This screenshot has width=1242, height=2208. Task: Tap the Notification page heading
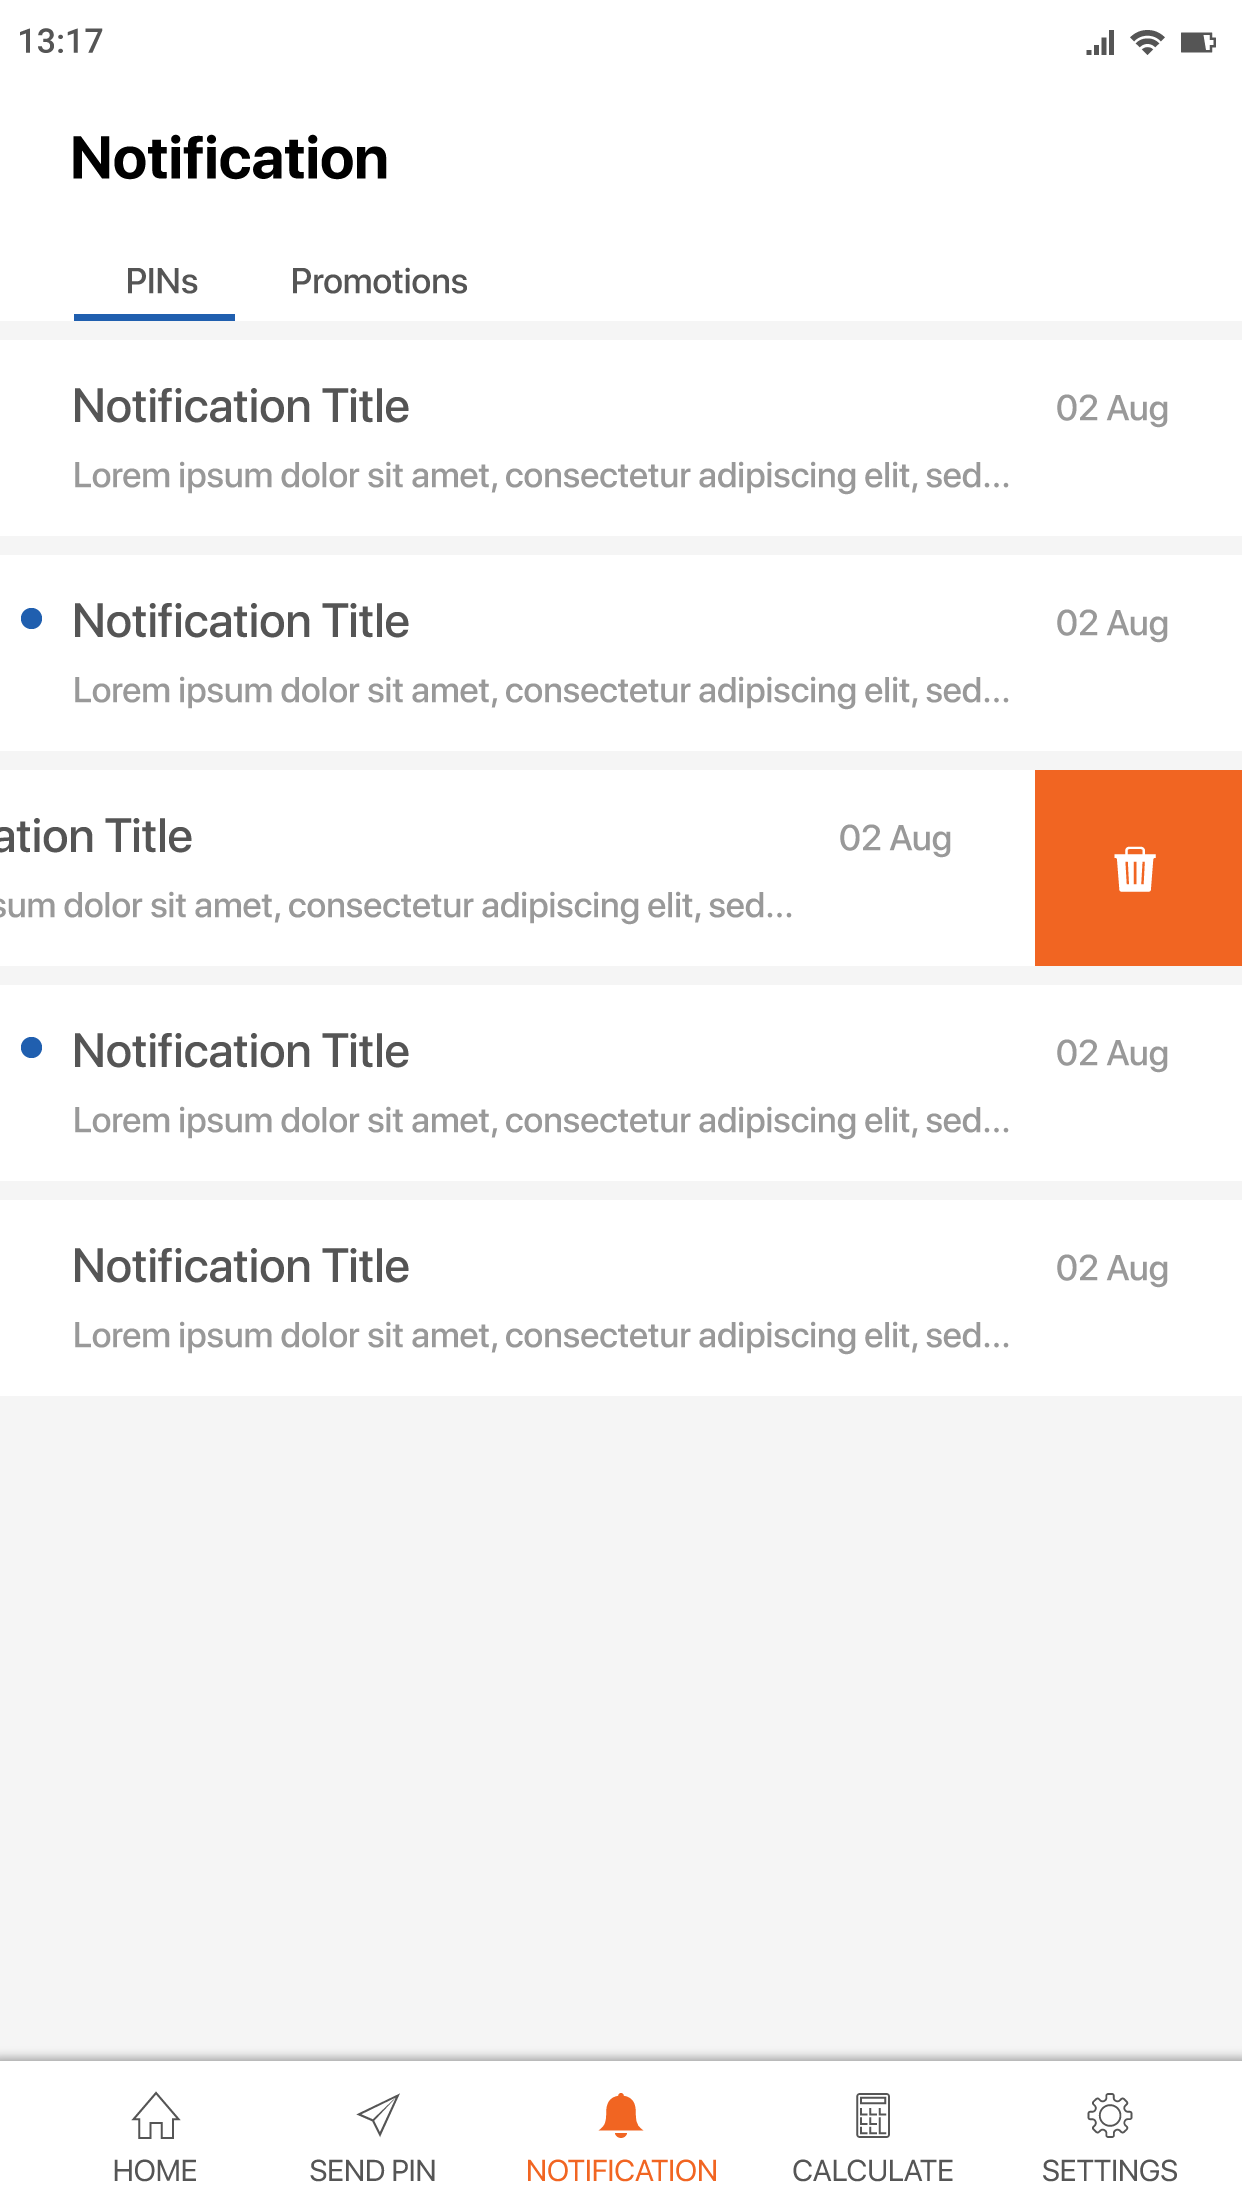[230, 159]
